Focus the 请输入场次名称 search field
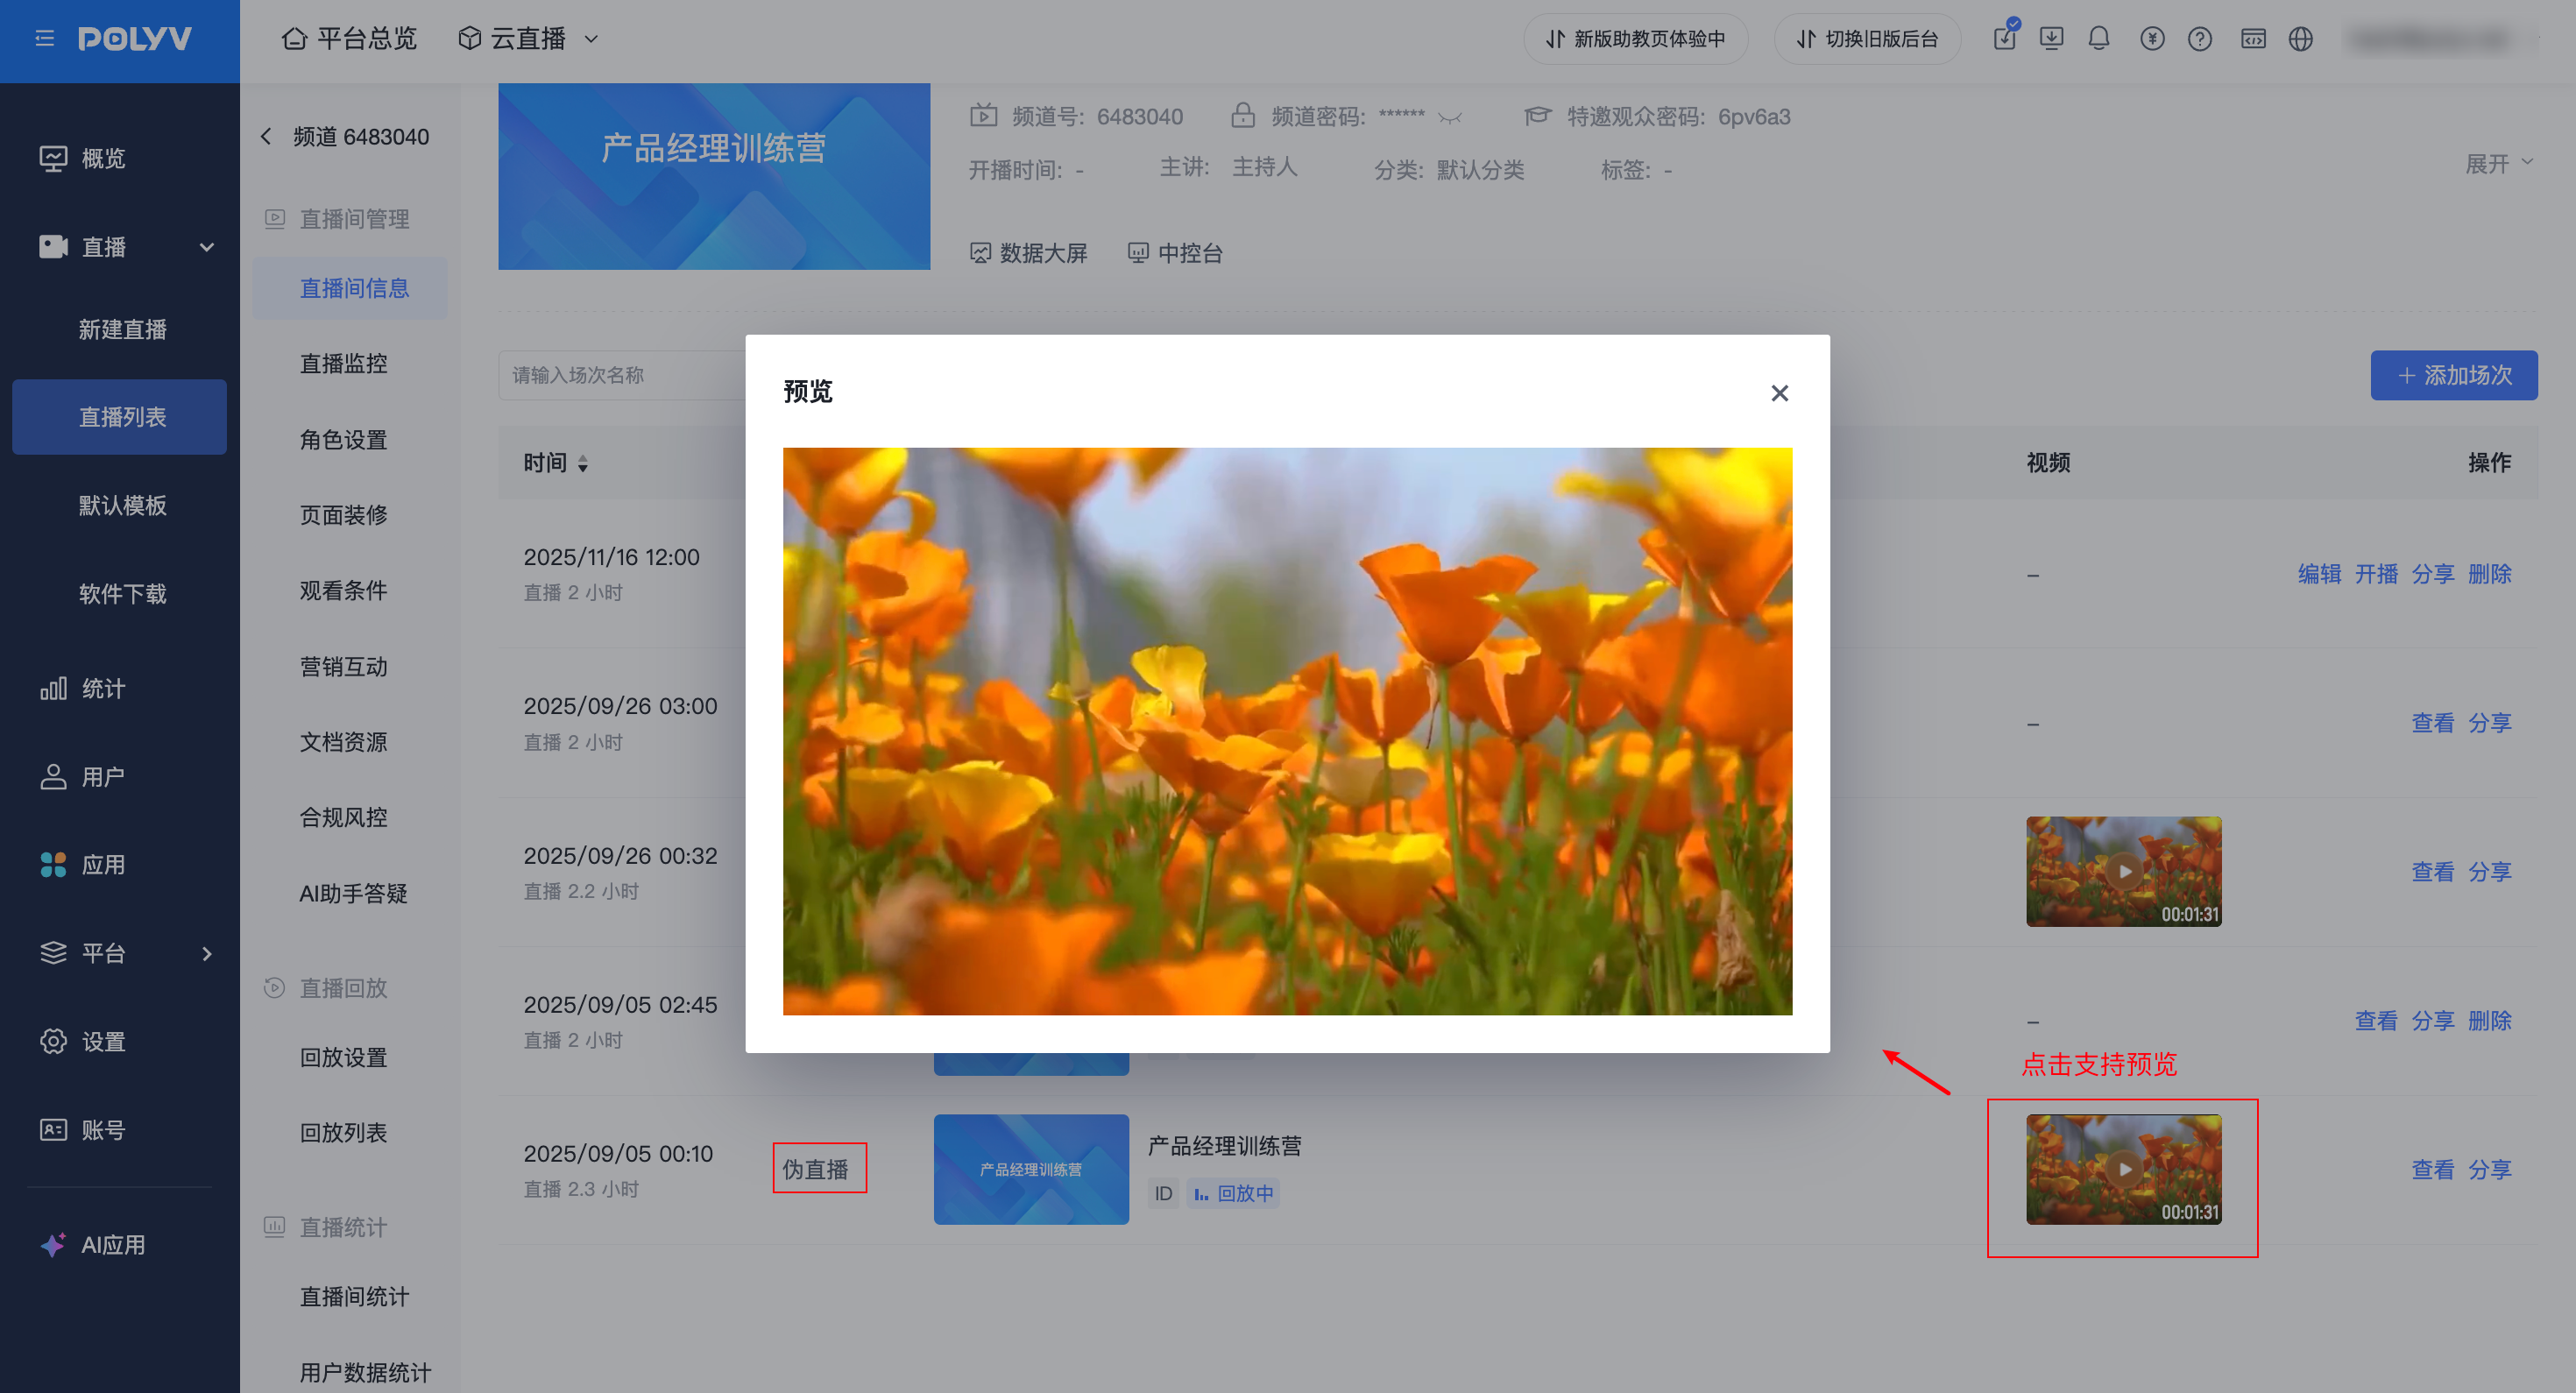Screen dimensions: 2576x1393 point(622,375)
